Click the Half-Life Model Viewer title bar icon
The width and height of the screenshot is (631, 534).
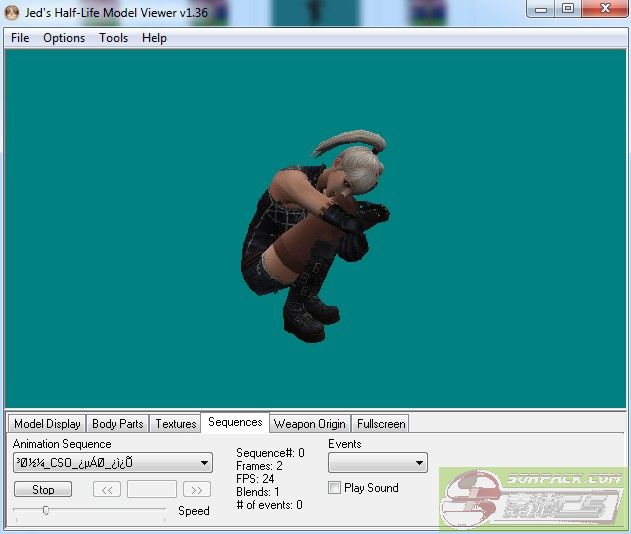[11, 11]
